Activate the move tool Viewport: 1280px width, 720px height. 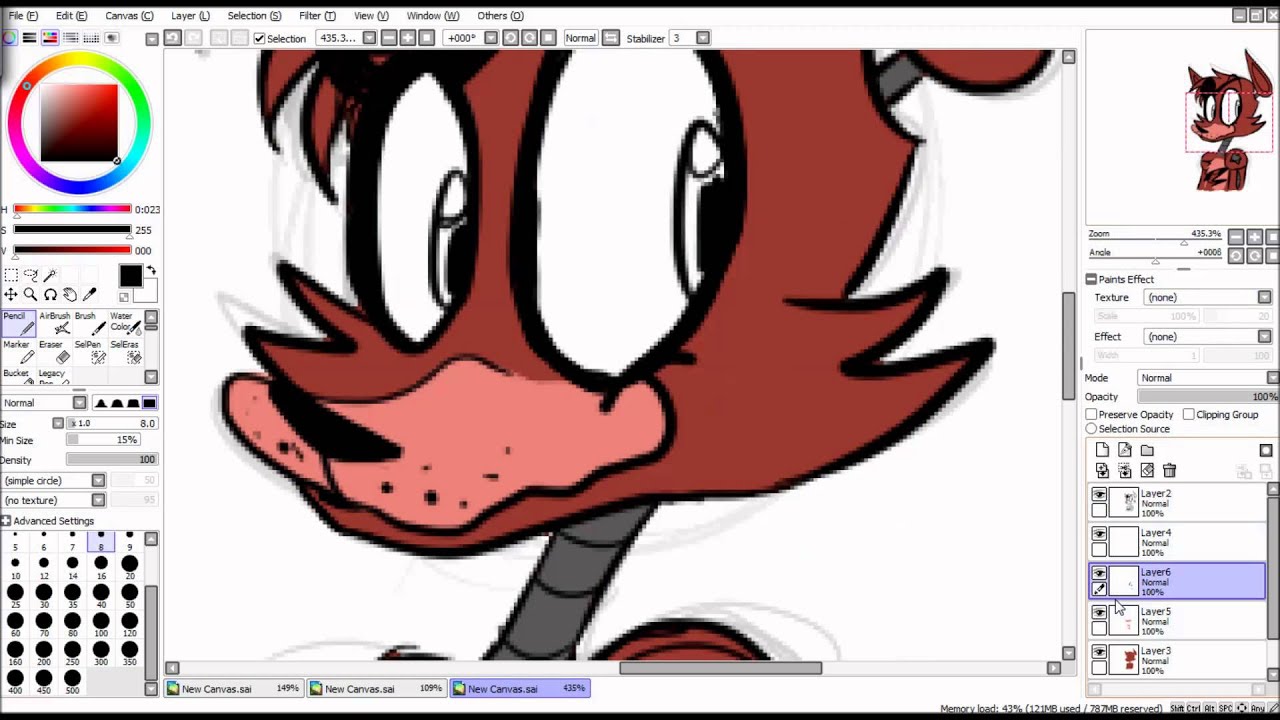10,294
